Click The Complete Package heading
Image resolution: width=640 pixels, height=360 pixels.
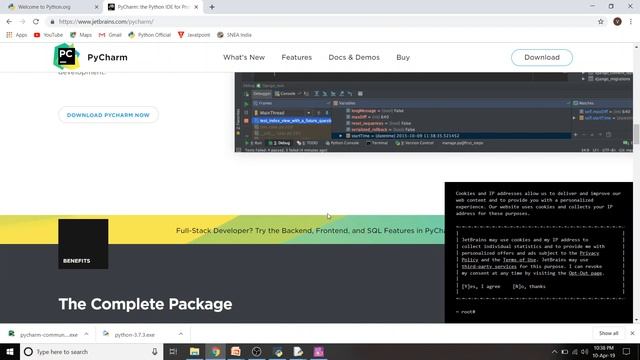[145, 304]
